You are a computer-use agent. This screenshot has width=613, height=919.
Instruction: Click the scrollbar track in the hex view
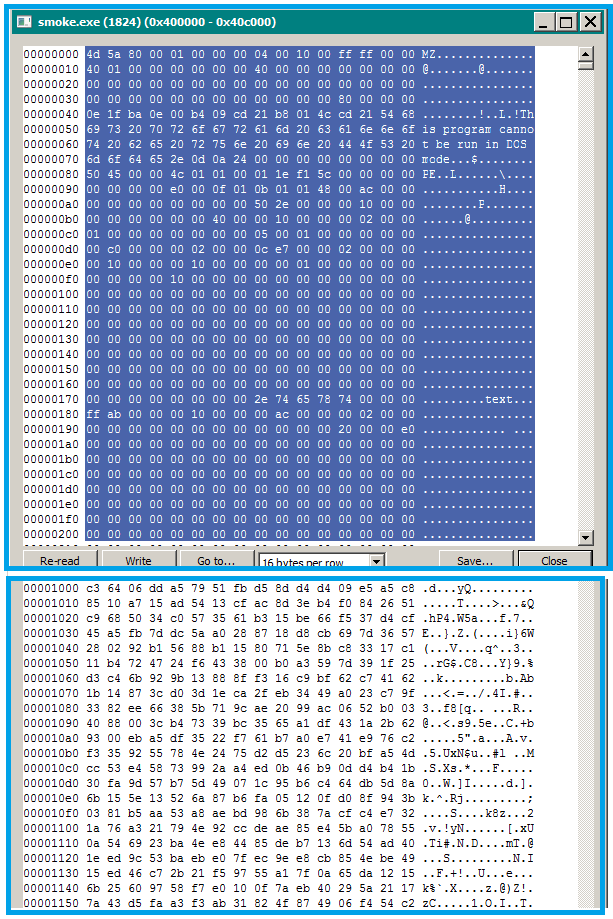[586, 300]
